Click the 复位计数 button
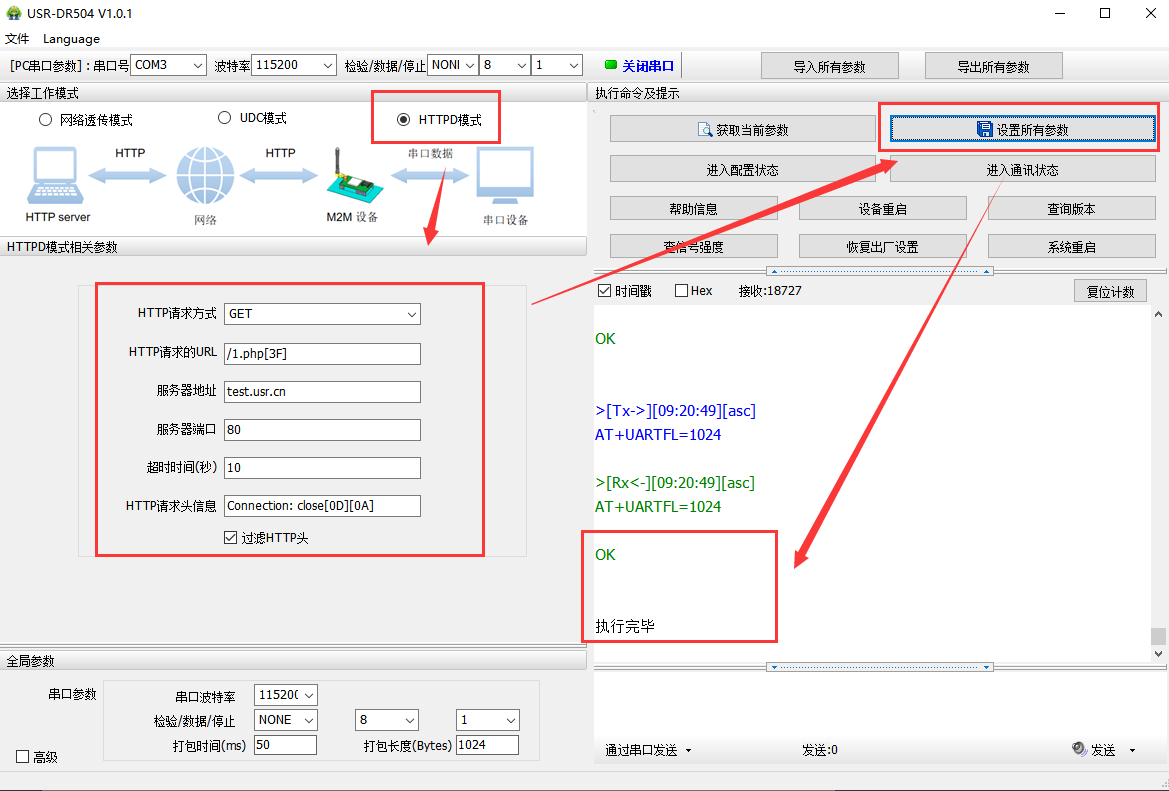The height and width of the screenshot is (791, 1169). 1109,292
